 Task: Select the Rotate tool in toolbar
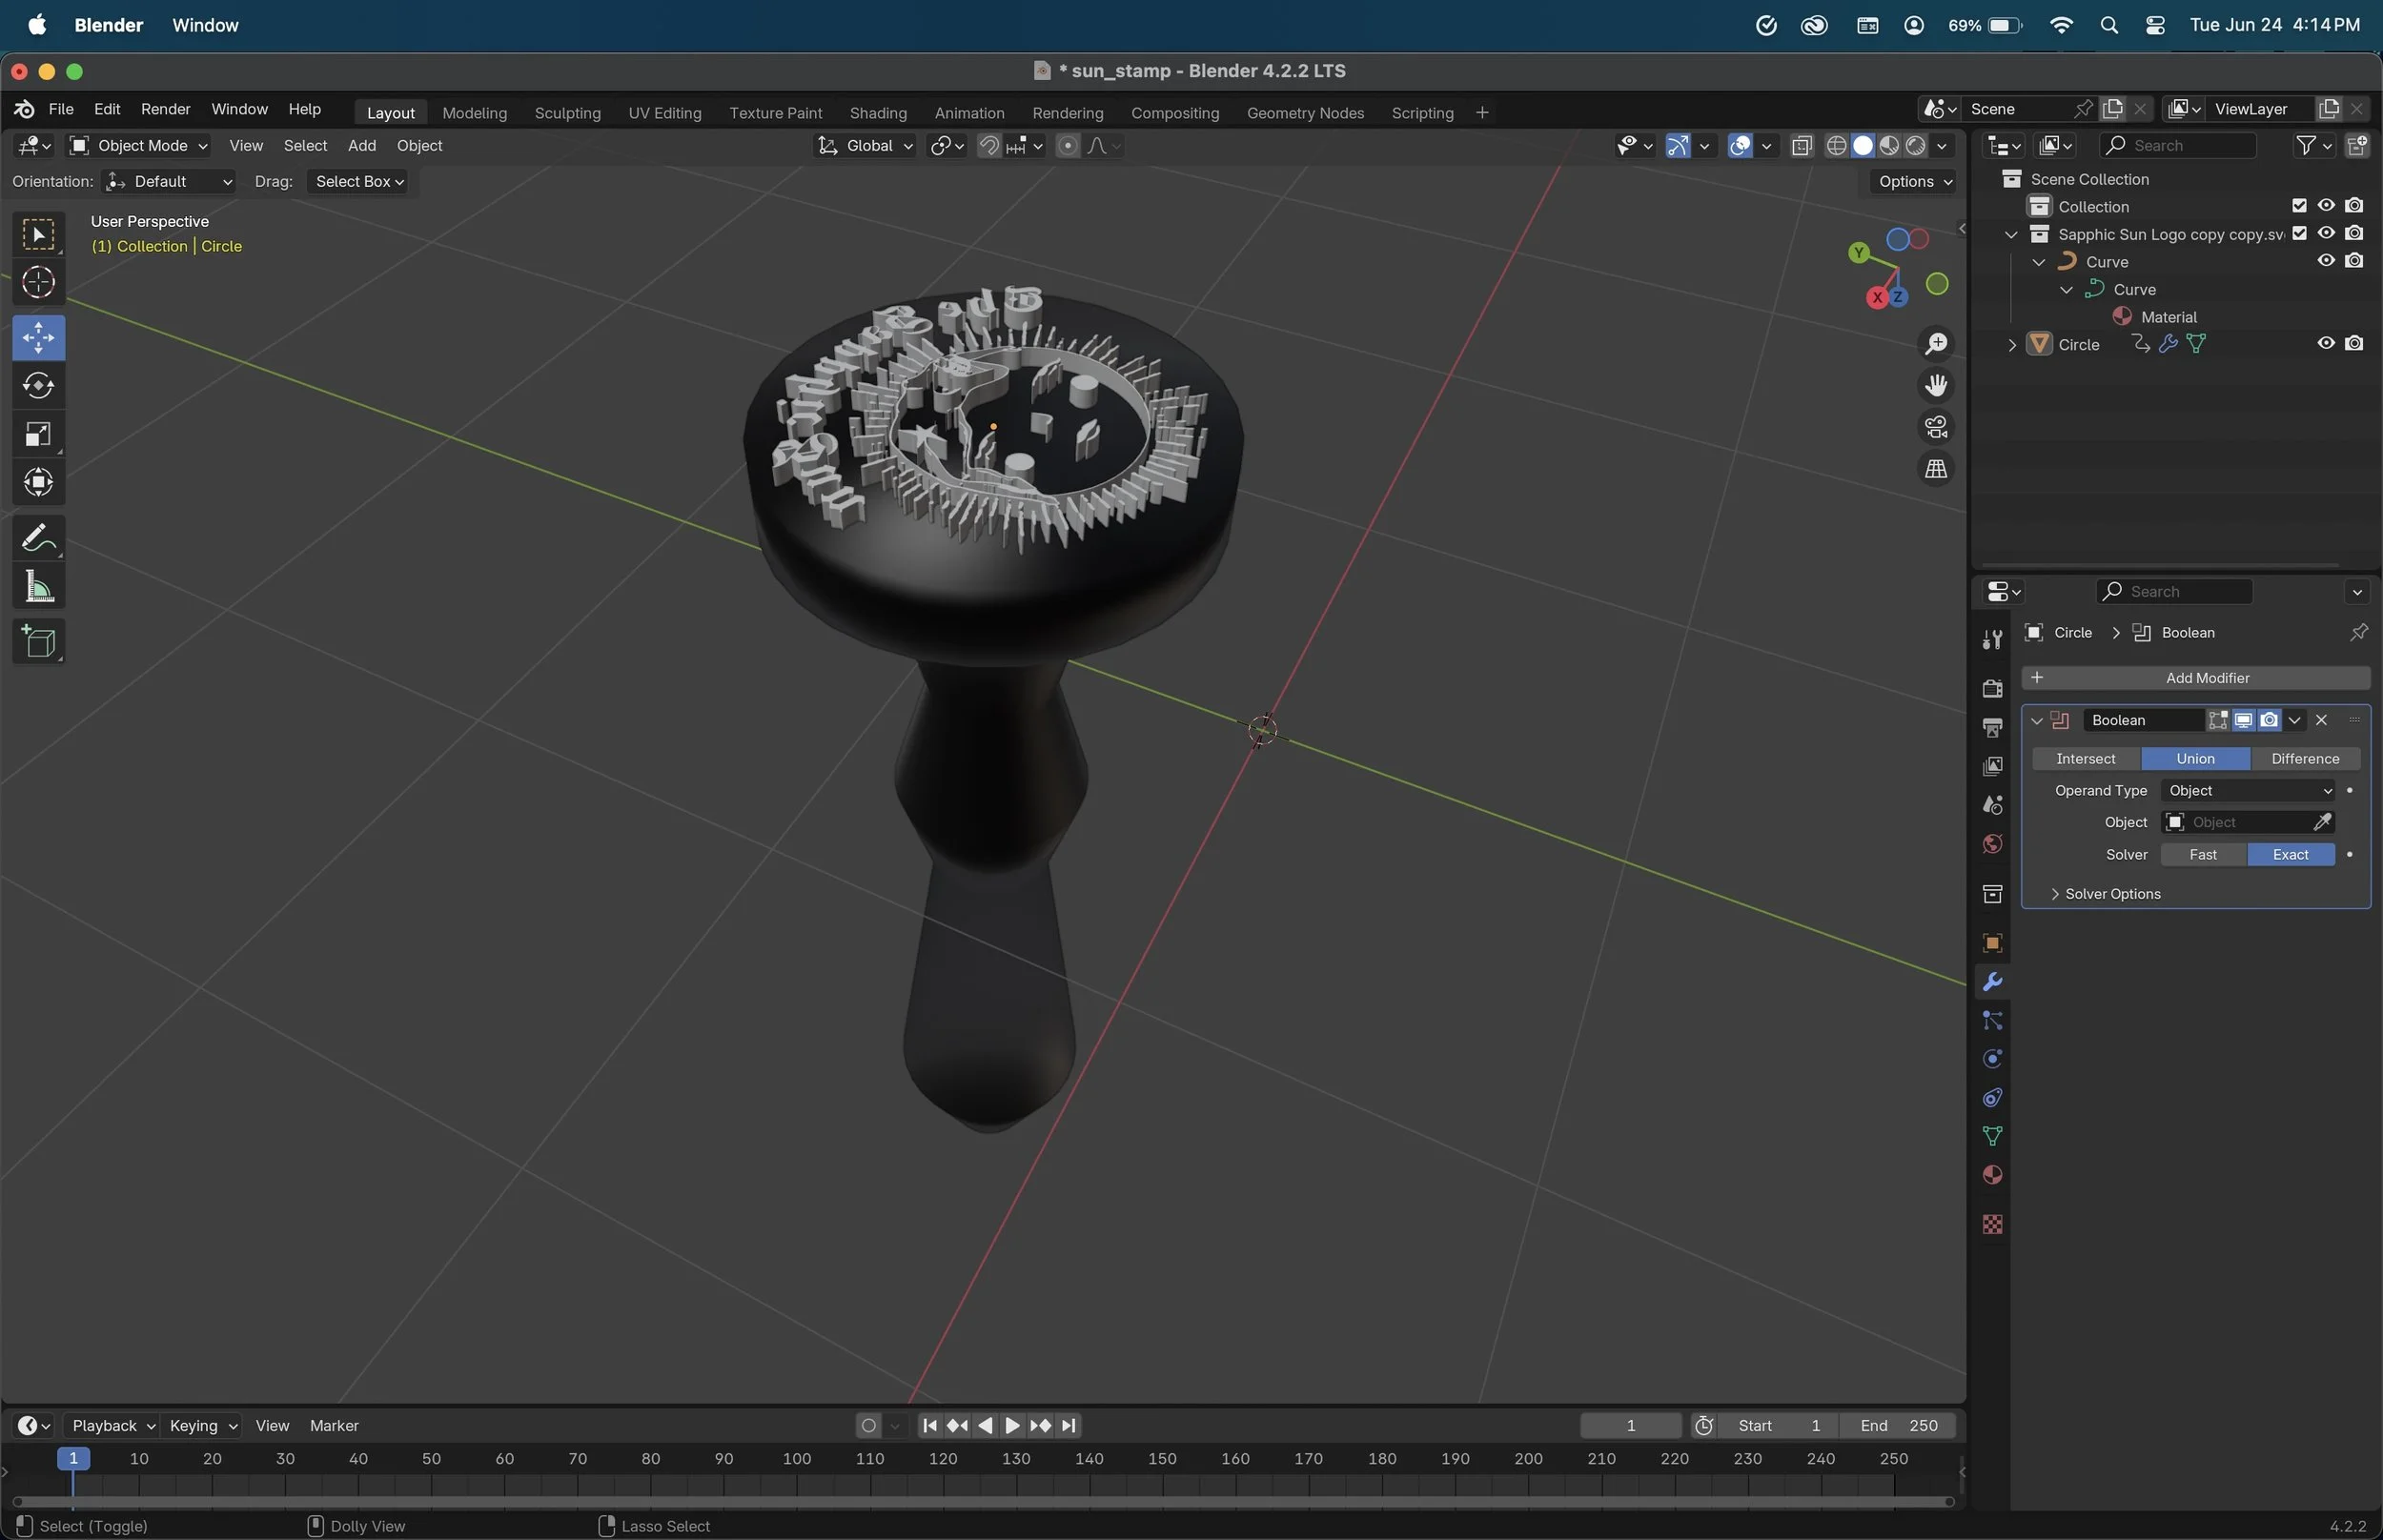pyautogui.click(x=38, y=386)
